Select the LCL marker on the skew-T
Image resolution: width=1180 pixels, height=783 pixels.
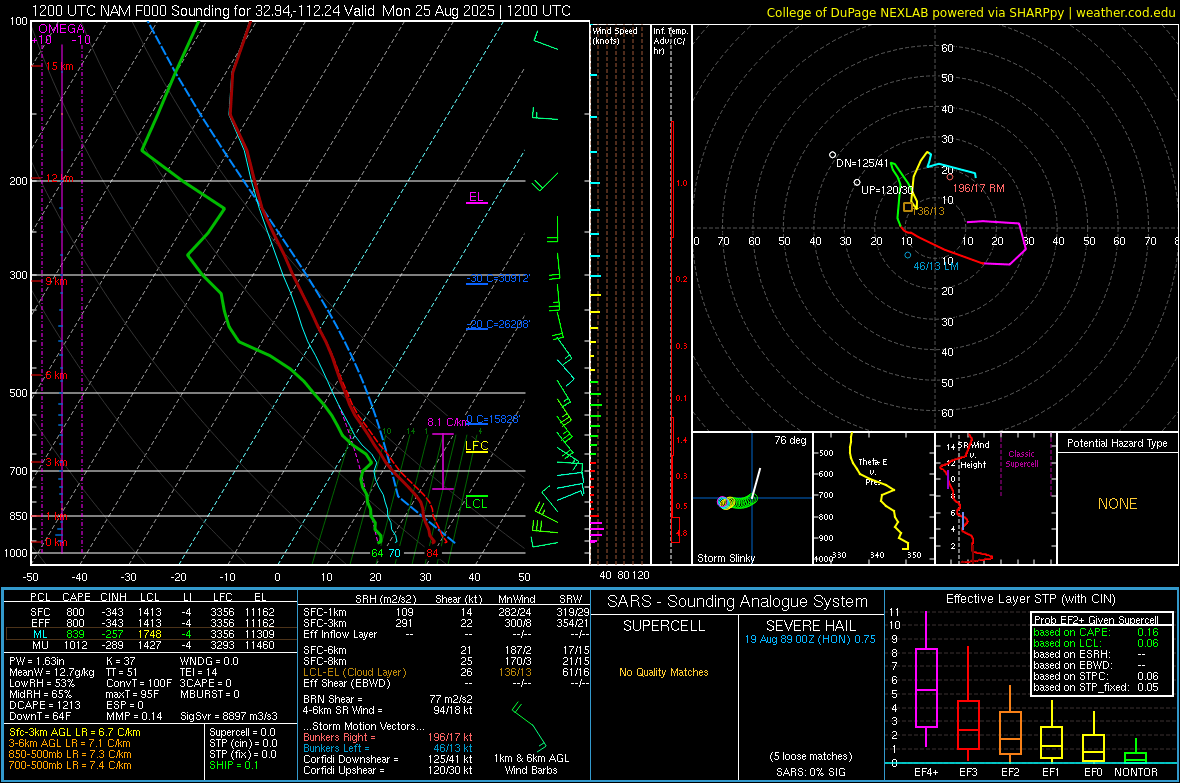476,503
